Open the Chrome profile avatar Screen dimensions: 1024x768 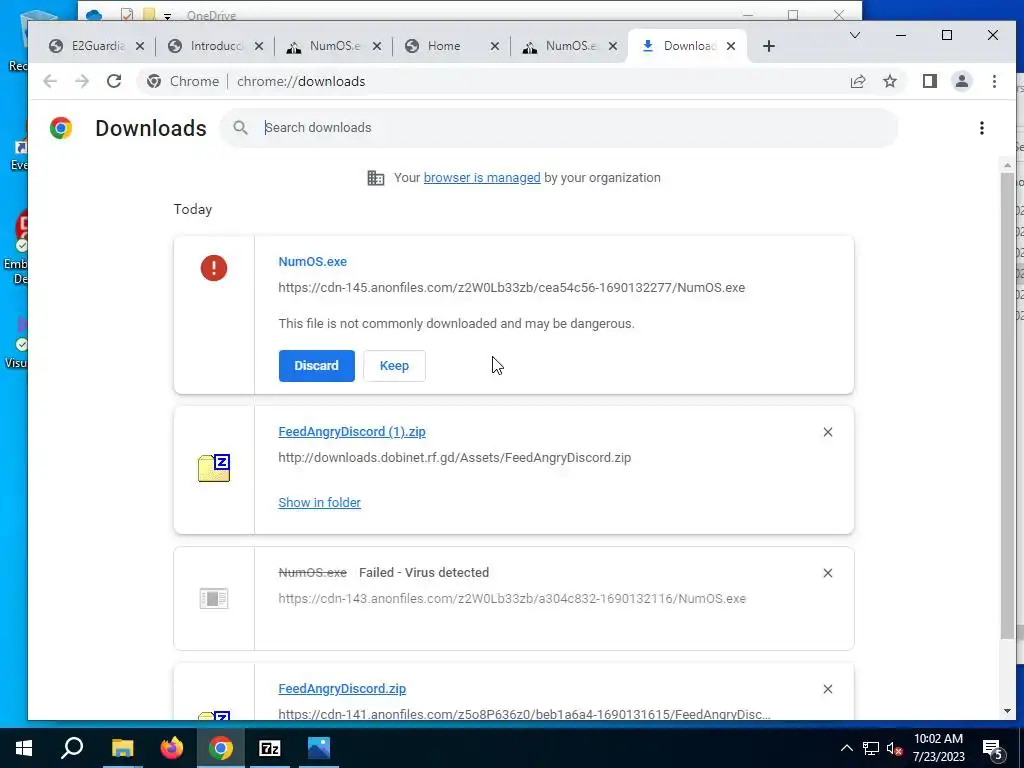pos(961,81)
